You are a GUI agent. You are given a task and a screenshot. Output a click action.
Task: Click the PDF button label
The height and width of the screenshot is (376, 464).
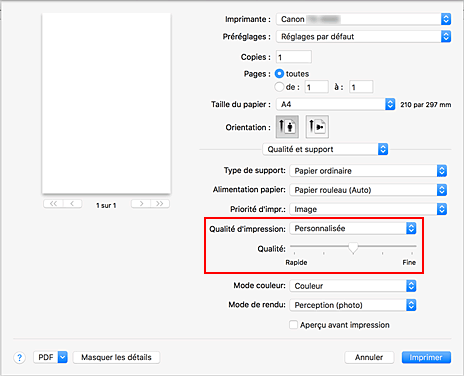(46, 357)
